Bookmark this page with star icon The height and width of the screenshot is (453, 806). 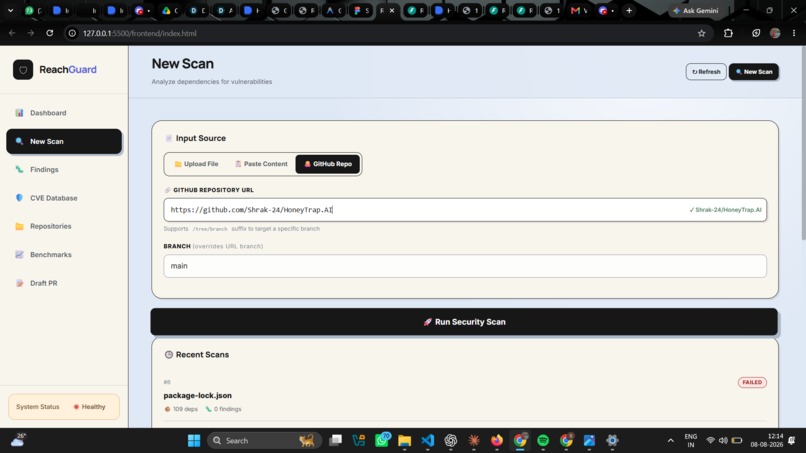tap(702, 33)
